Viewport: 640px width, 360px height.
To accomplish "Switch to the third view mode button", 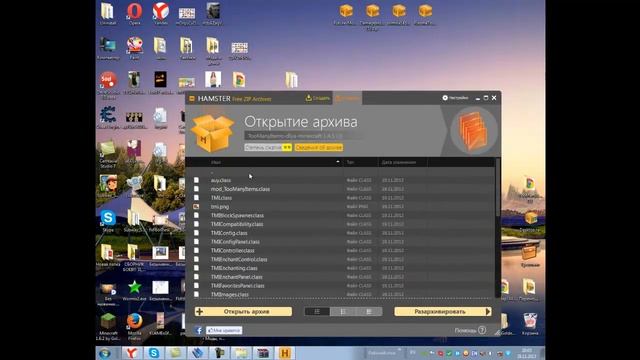I will pos(369,312).
